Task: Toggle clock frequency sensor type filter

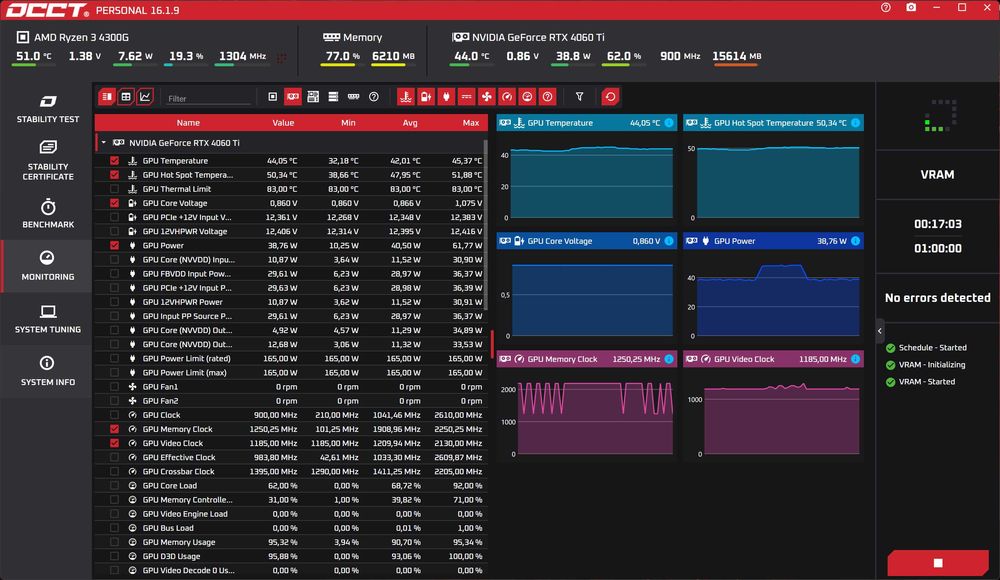Action: click(507, 97)
